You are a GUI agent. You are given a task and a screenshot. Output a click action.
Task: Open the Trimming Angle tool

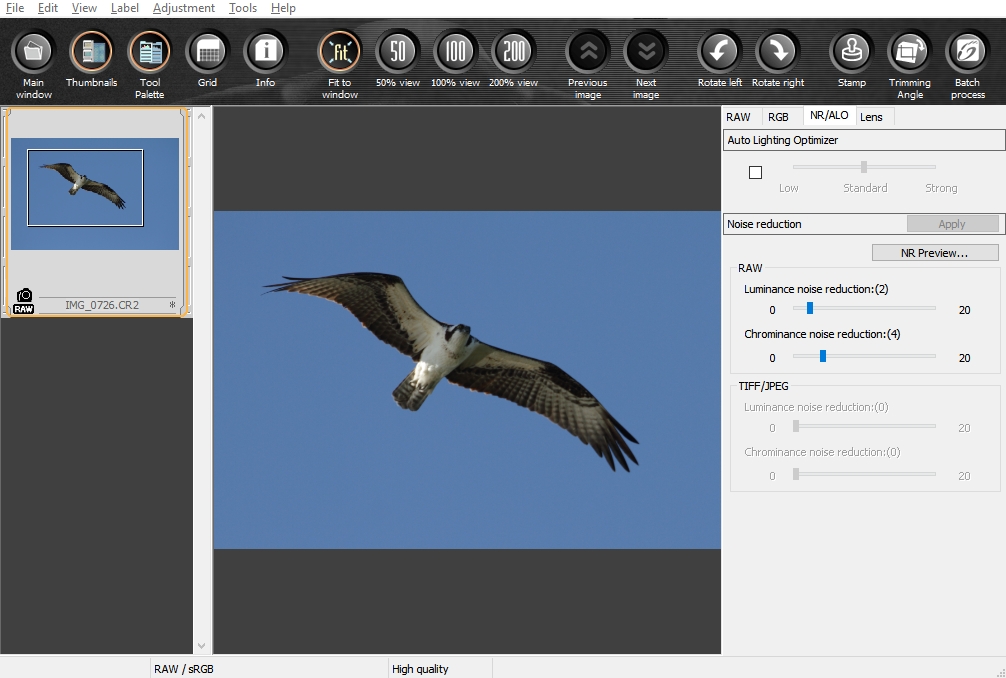[x=909, y=51]
